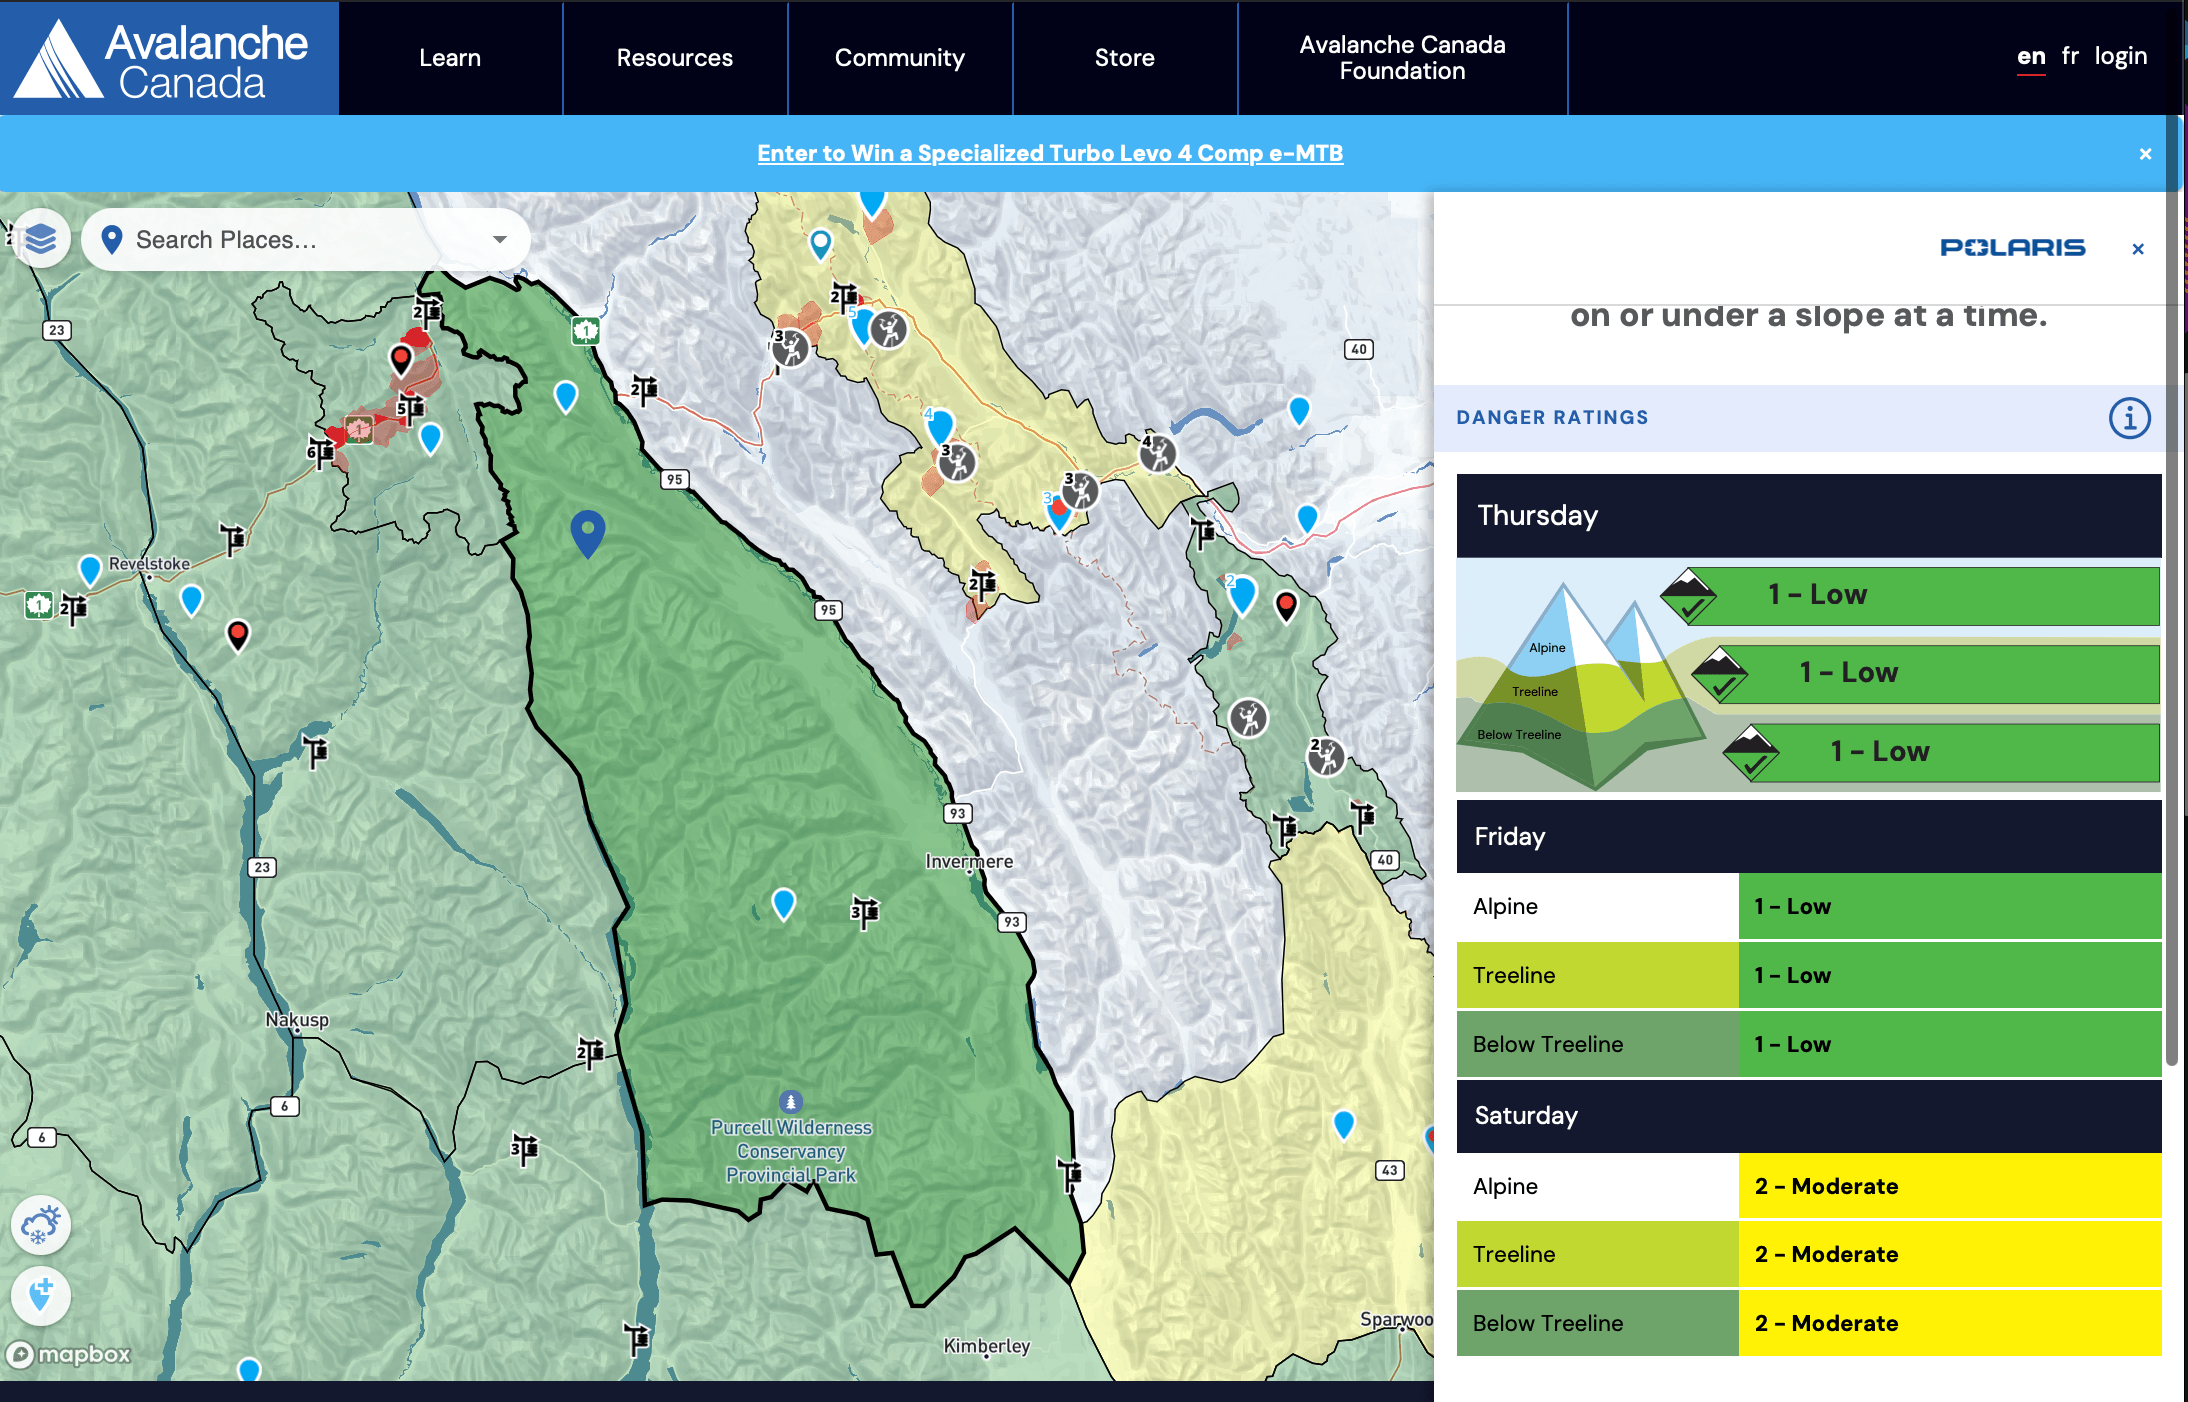
Task: Expand Search Places dropdown arrow
Action: pos(499,240)
